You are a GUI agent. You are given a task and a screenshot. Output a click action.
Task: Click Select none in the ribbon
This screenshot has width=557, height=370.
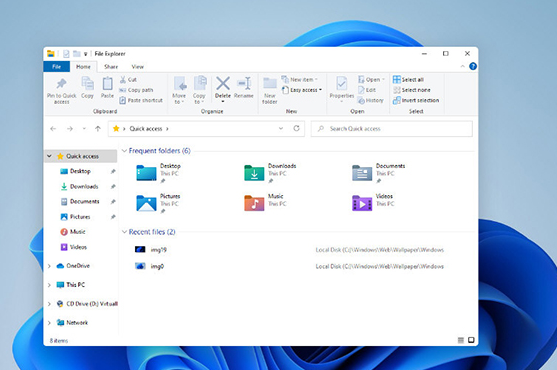[412, 90]
